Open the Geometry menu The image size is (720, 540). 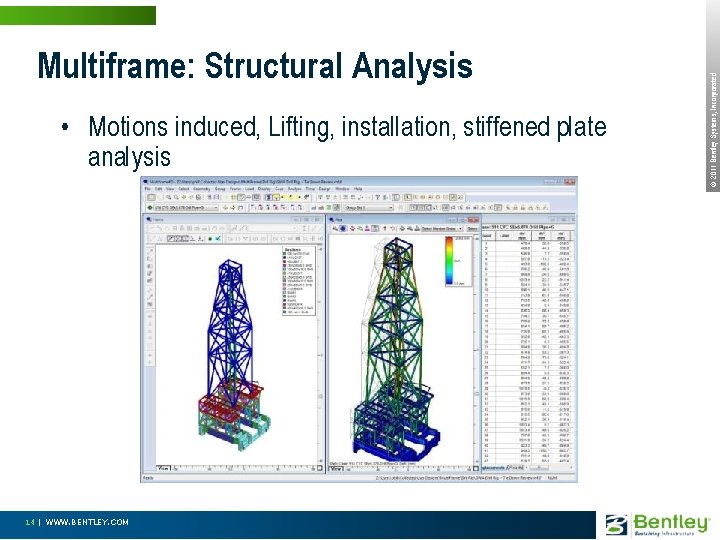click(202, 189)
